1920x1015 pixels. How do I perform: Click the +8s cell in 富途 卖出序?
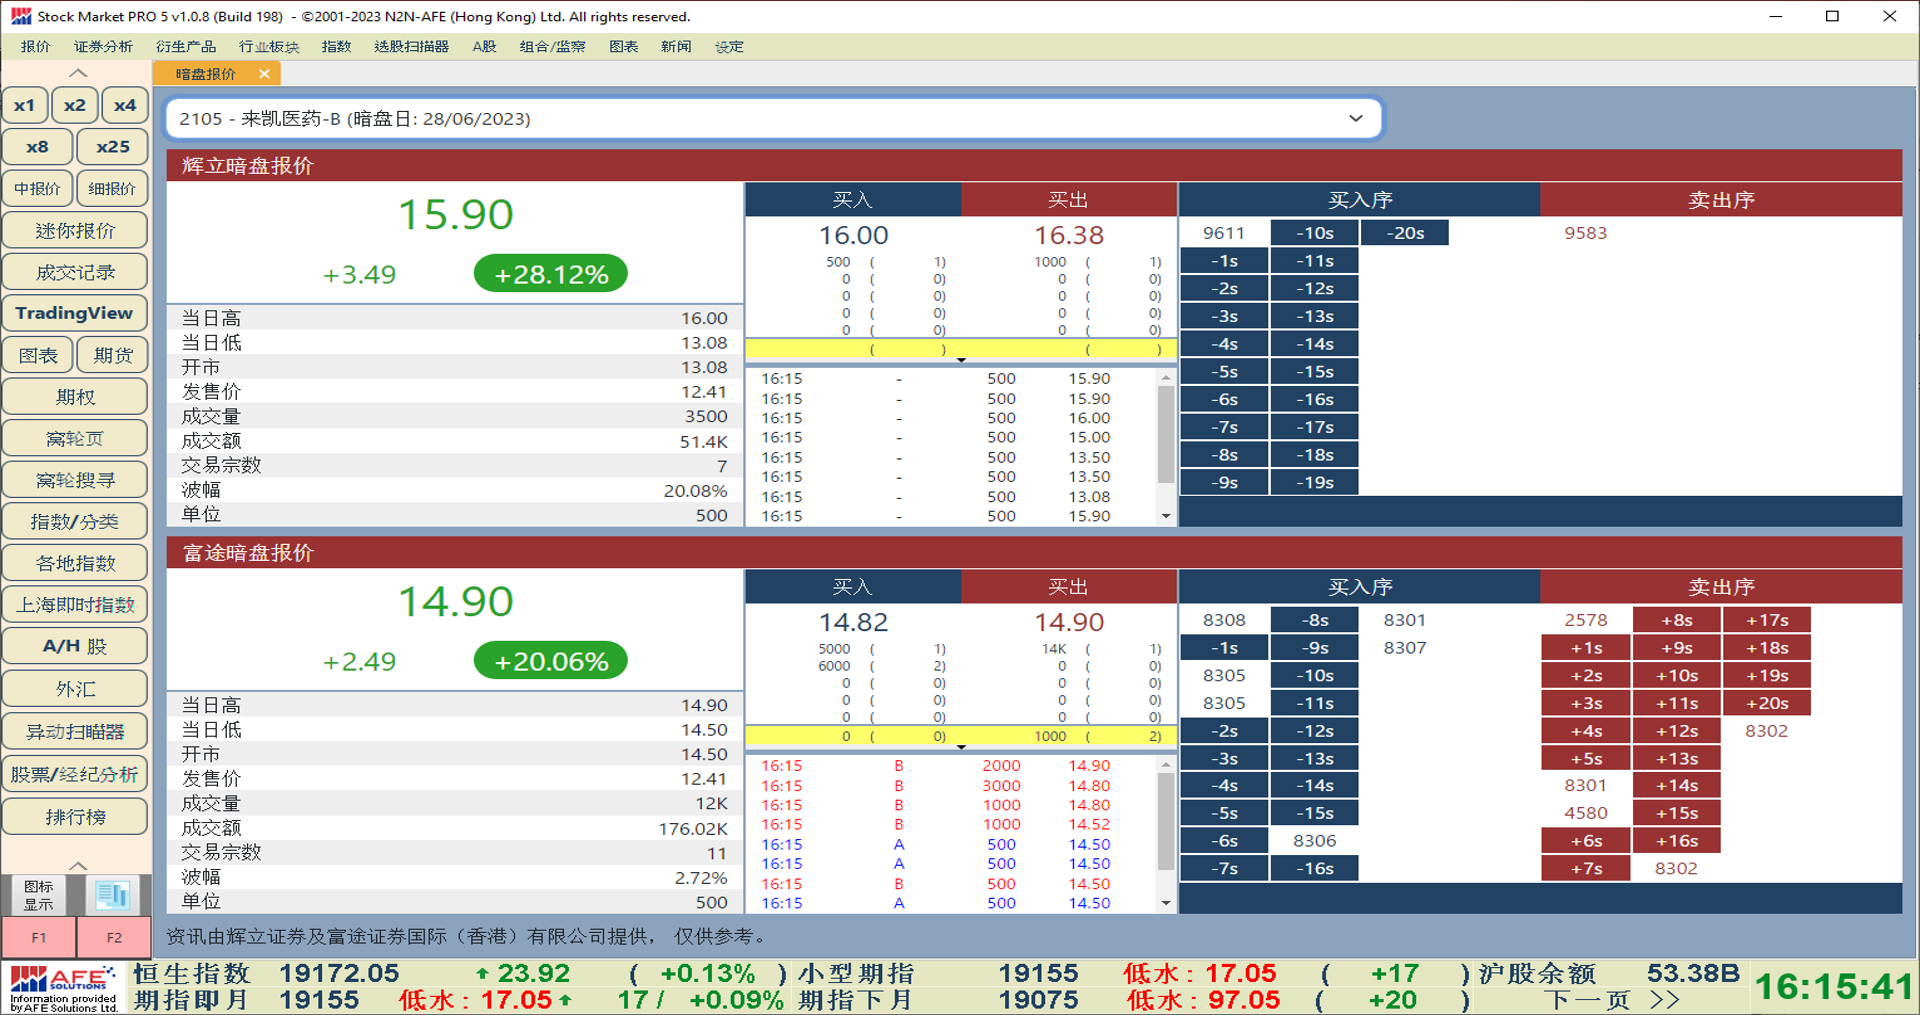pos(1677,620)
